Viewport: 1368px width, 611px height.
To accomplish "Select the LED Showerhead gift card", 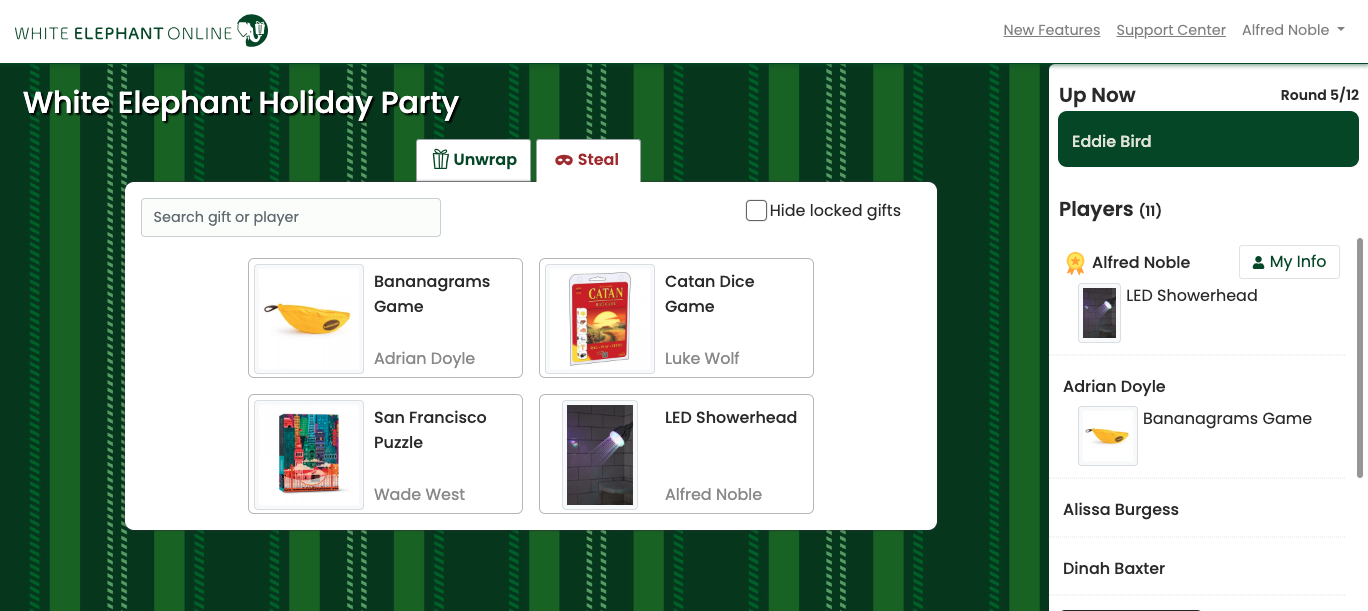I will pyautogui.click(x=676, y=454).
